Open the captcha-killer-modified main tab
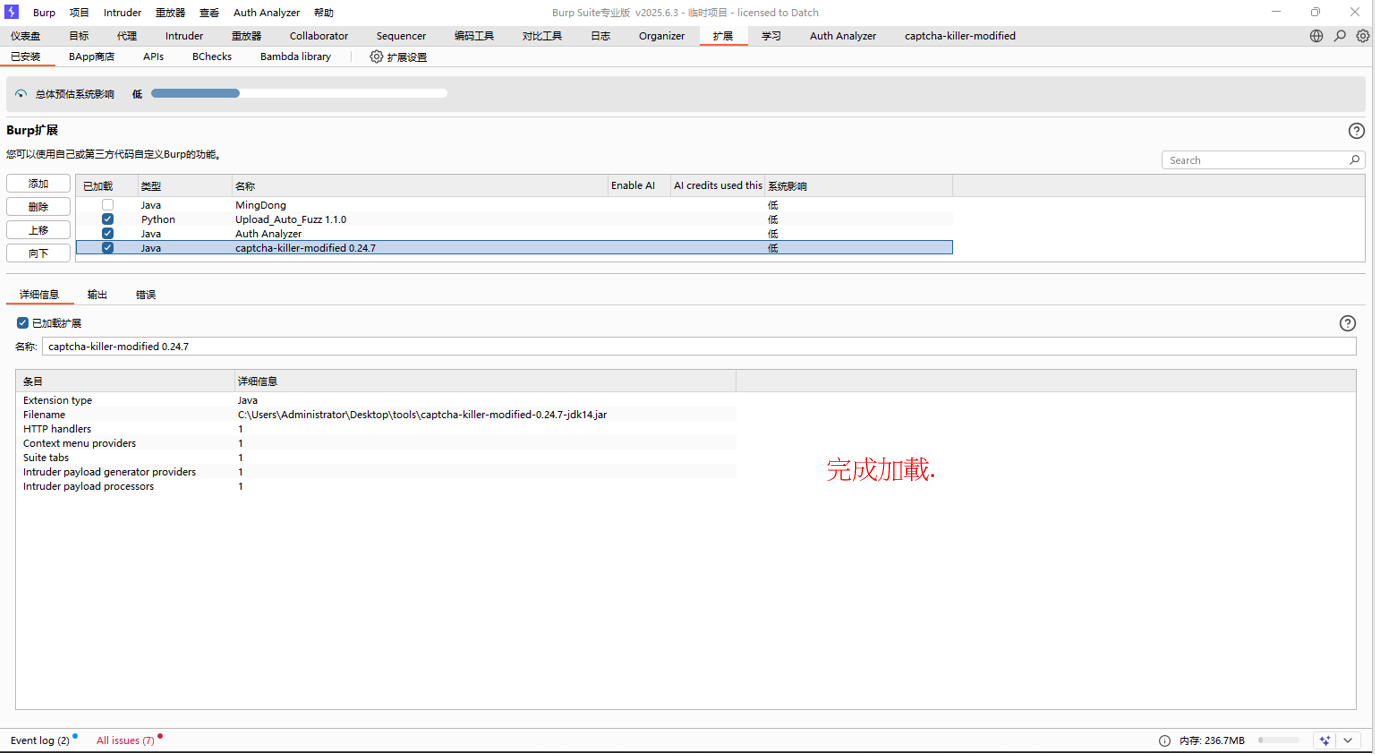 click(x=960, y=36)
